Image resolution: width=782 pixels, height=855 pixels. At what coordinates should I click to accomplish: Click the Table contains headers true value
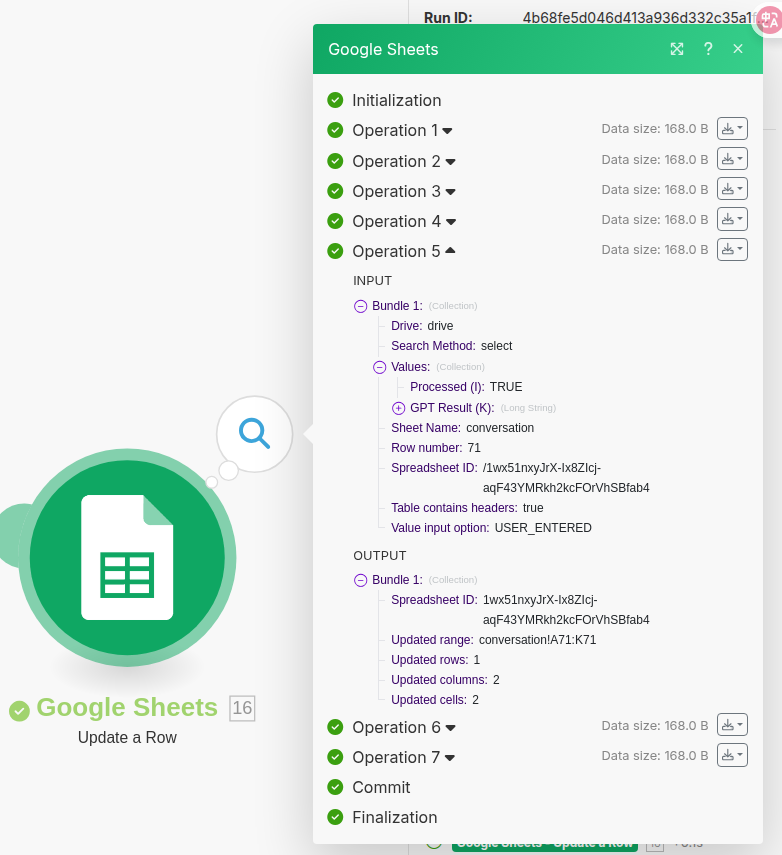[x=533, y=508]
